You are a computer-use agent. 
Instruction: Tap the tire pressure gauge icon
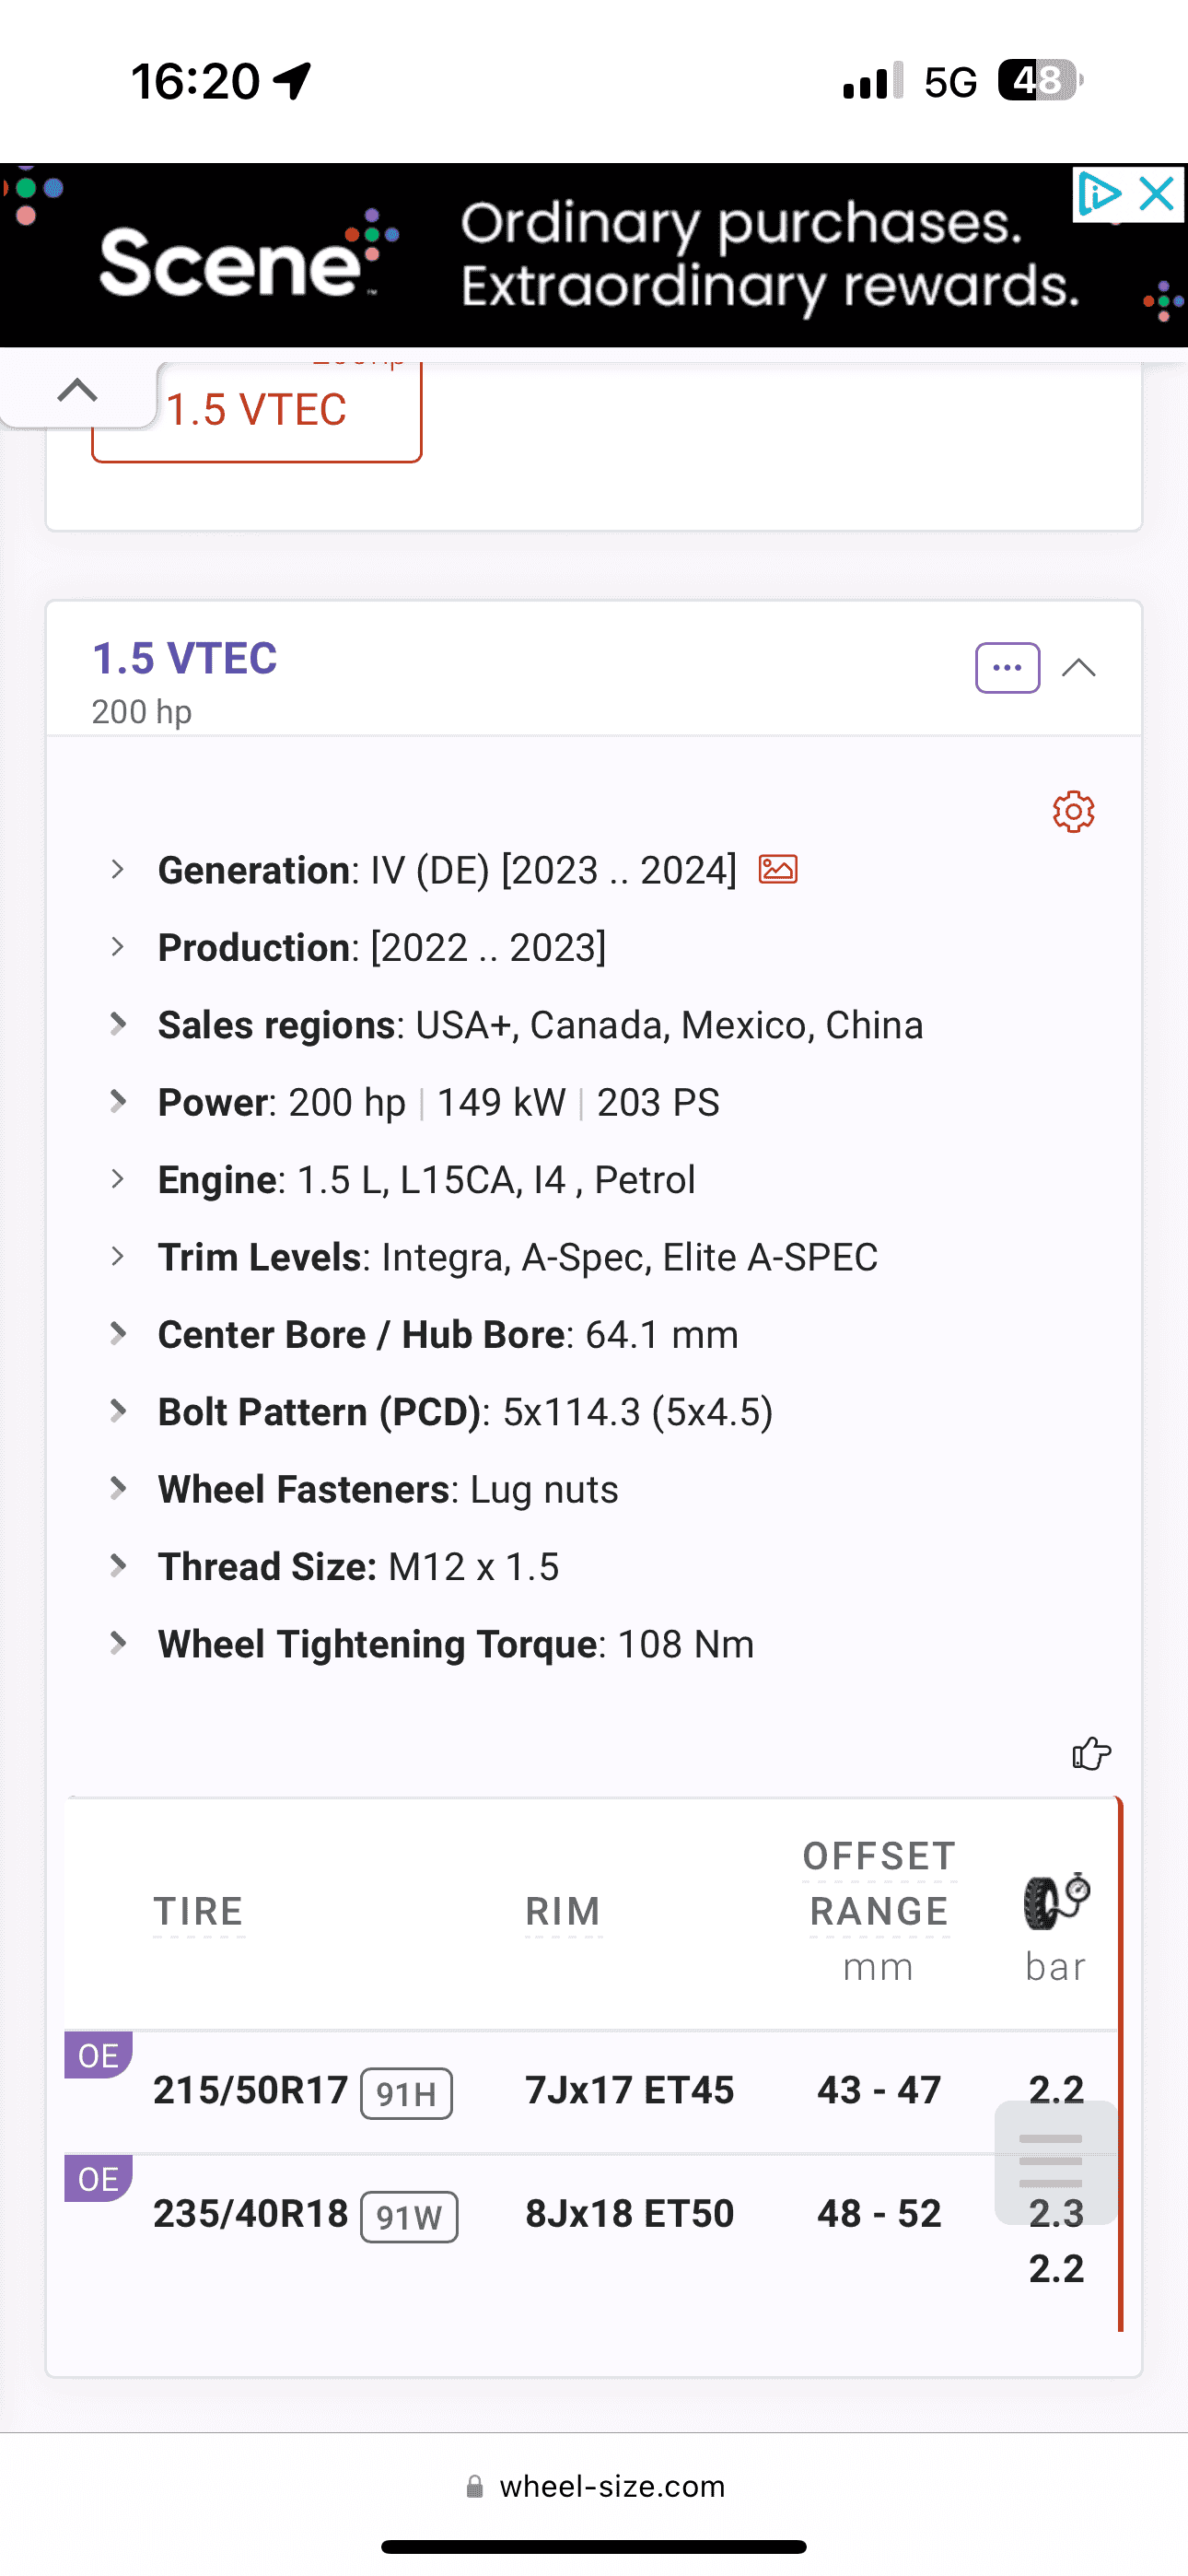click(1055, 1900)
